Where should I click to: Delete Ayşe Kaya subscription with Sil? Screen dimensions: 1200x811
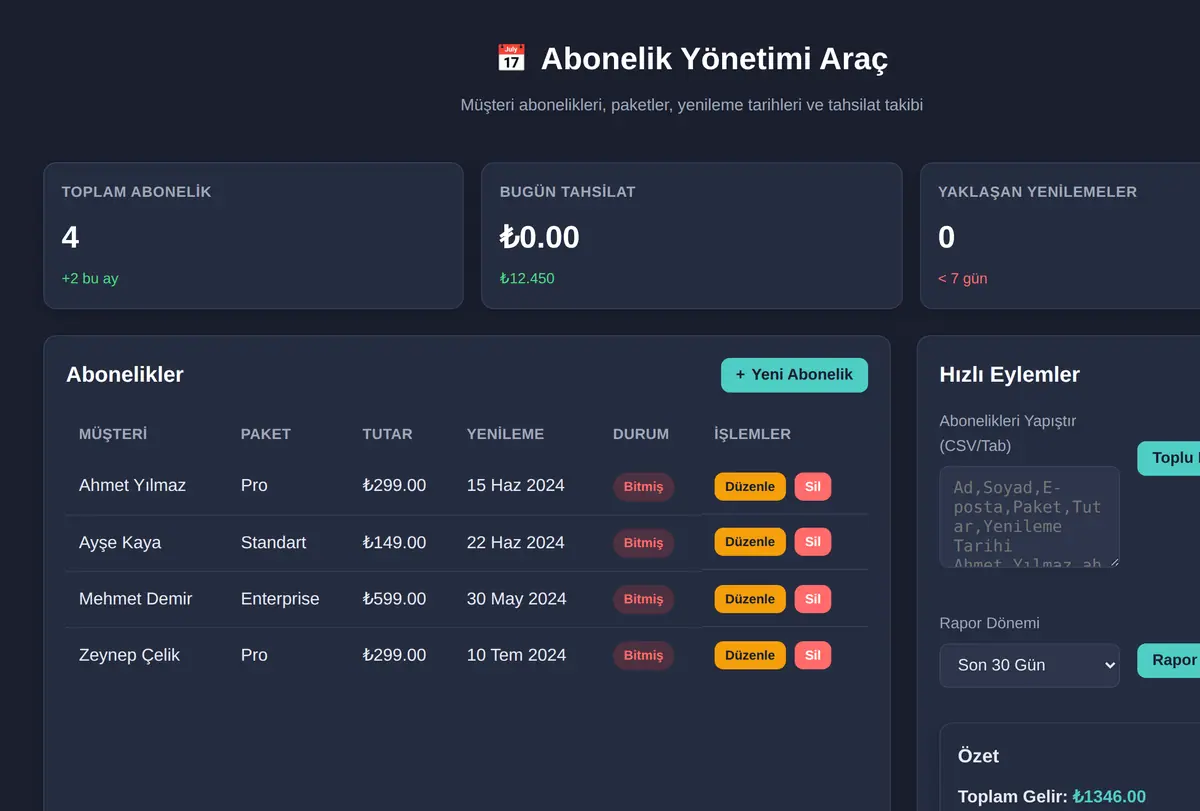tap(813, 542)
